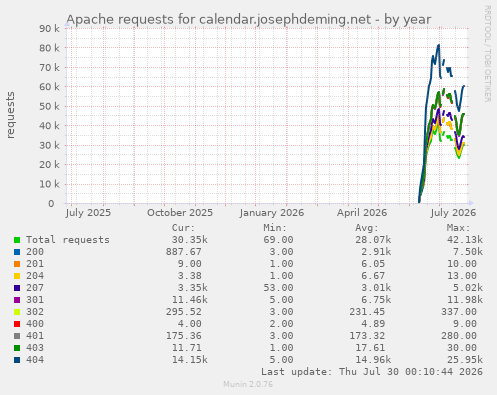Click the 207 min value 53.00
The height and width of the screenshot is (395, 497).
click(278, 288)
